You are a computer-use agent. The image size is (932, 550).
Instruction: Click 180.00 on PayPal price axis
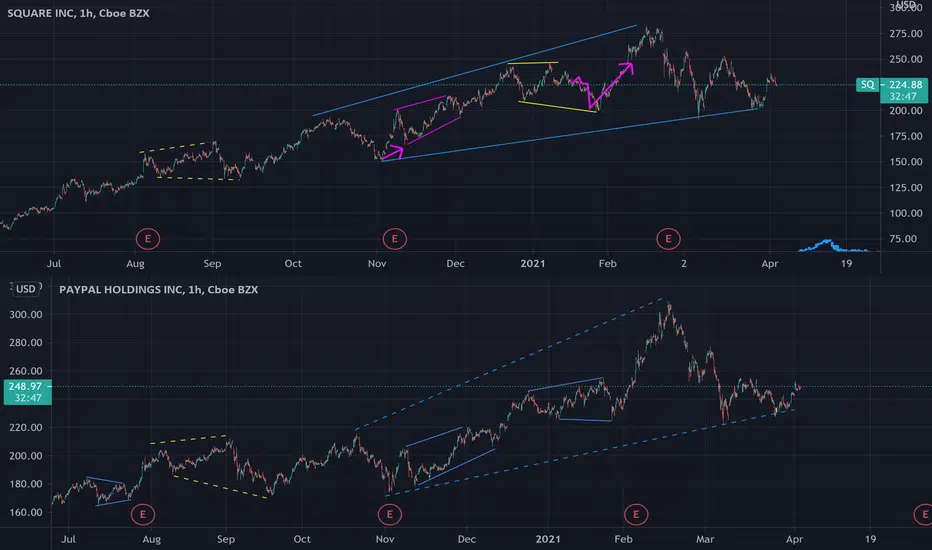coord(26,484)
